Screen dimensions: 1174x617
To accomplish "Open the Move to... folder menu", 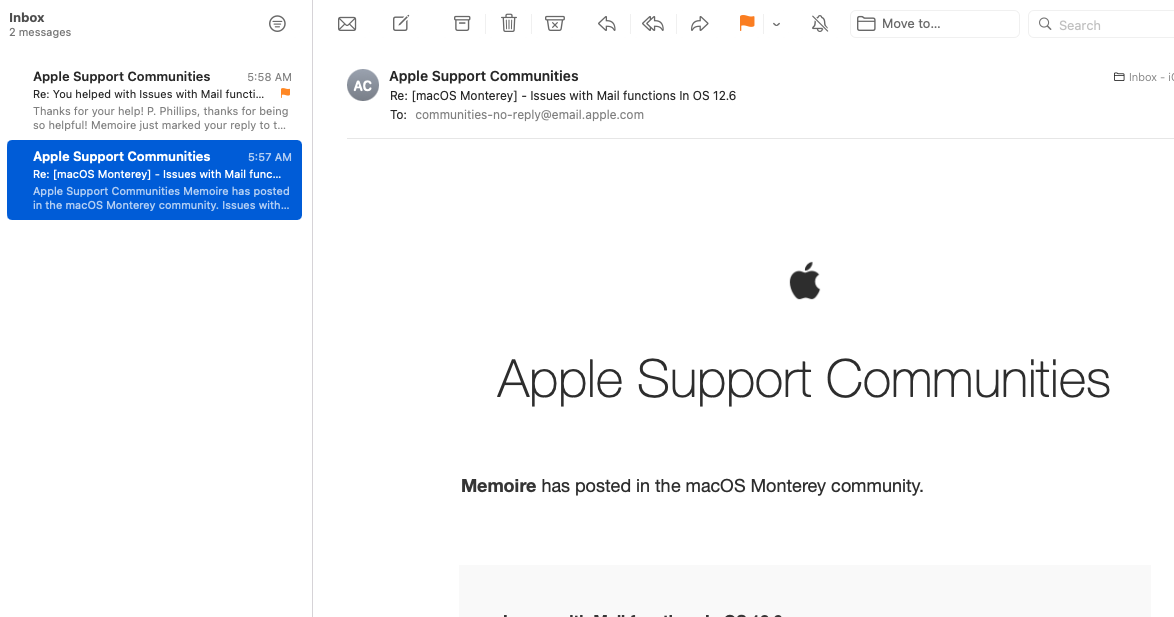I will tap(934, 24).
